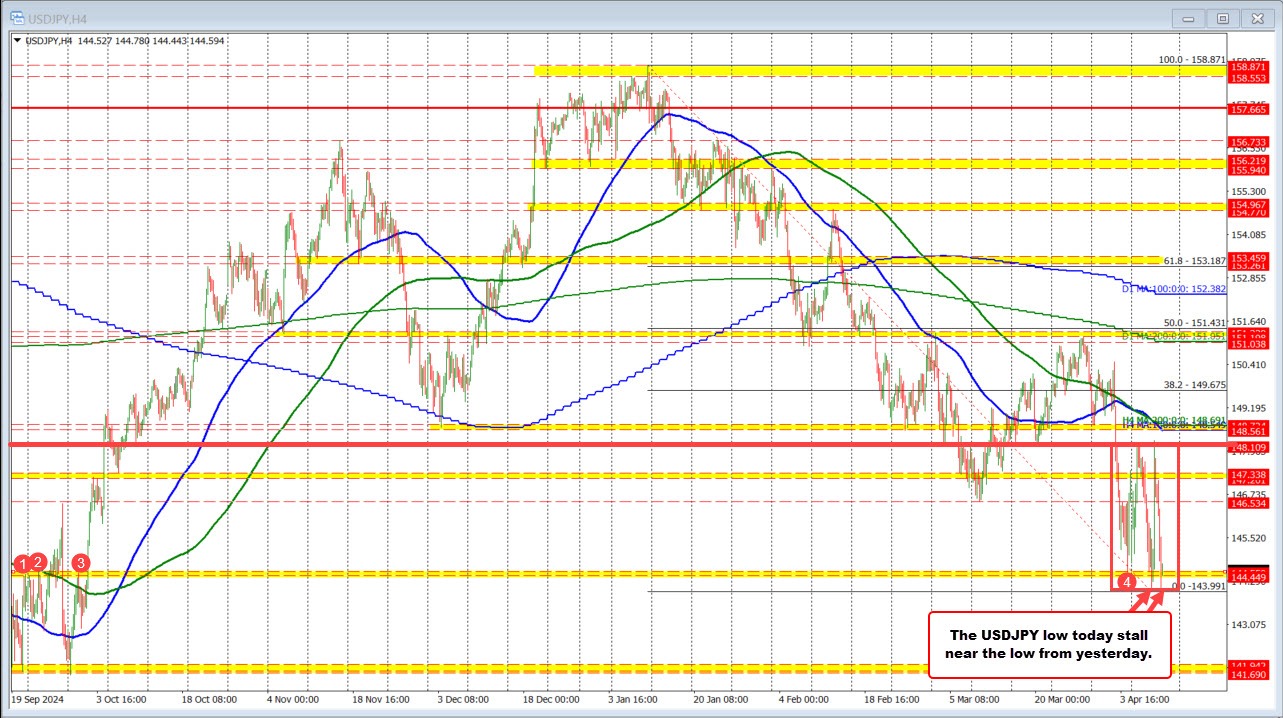Click the restore window icon in the title bar
The height and width of the screenshot is (718, 1283).
[1222, 18]
